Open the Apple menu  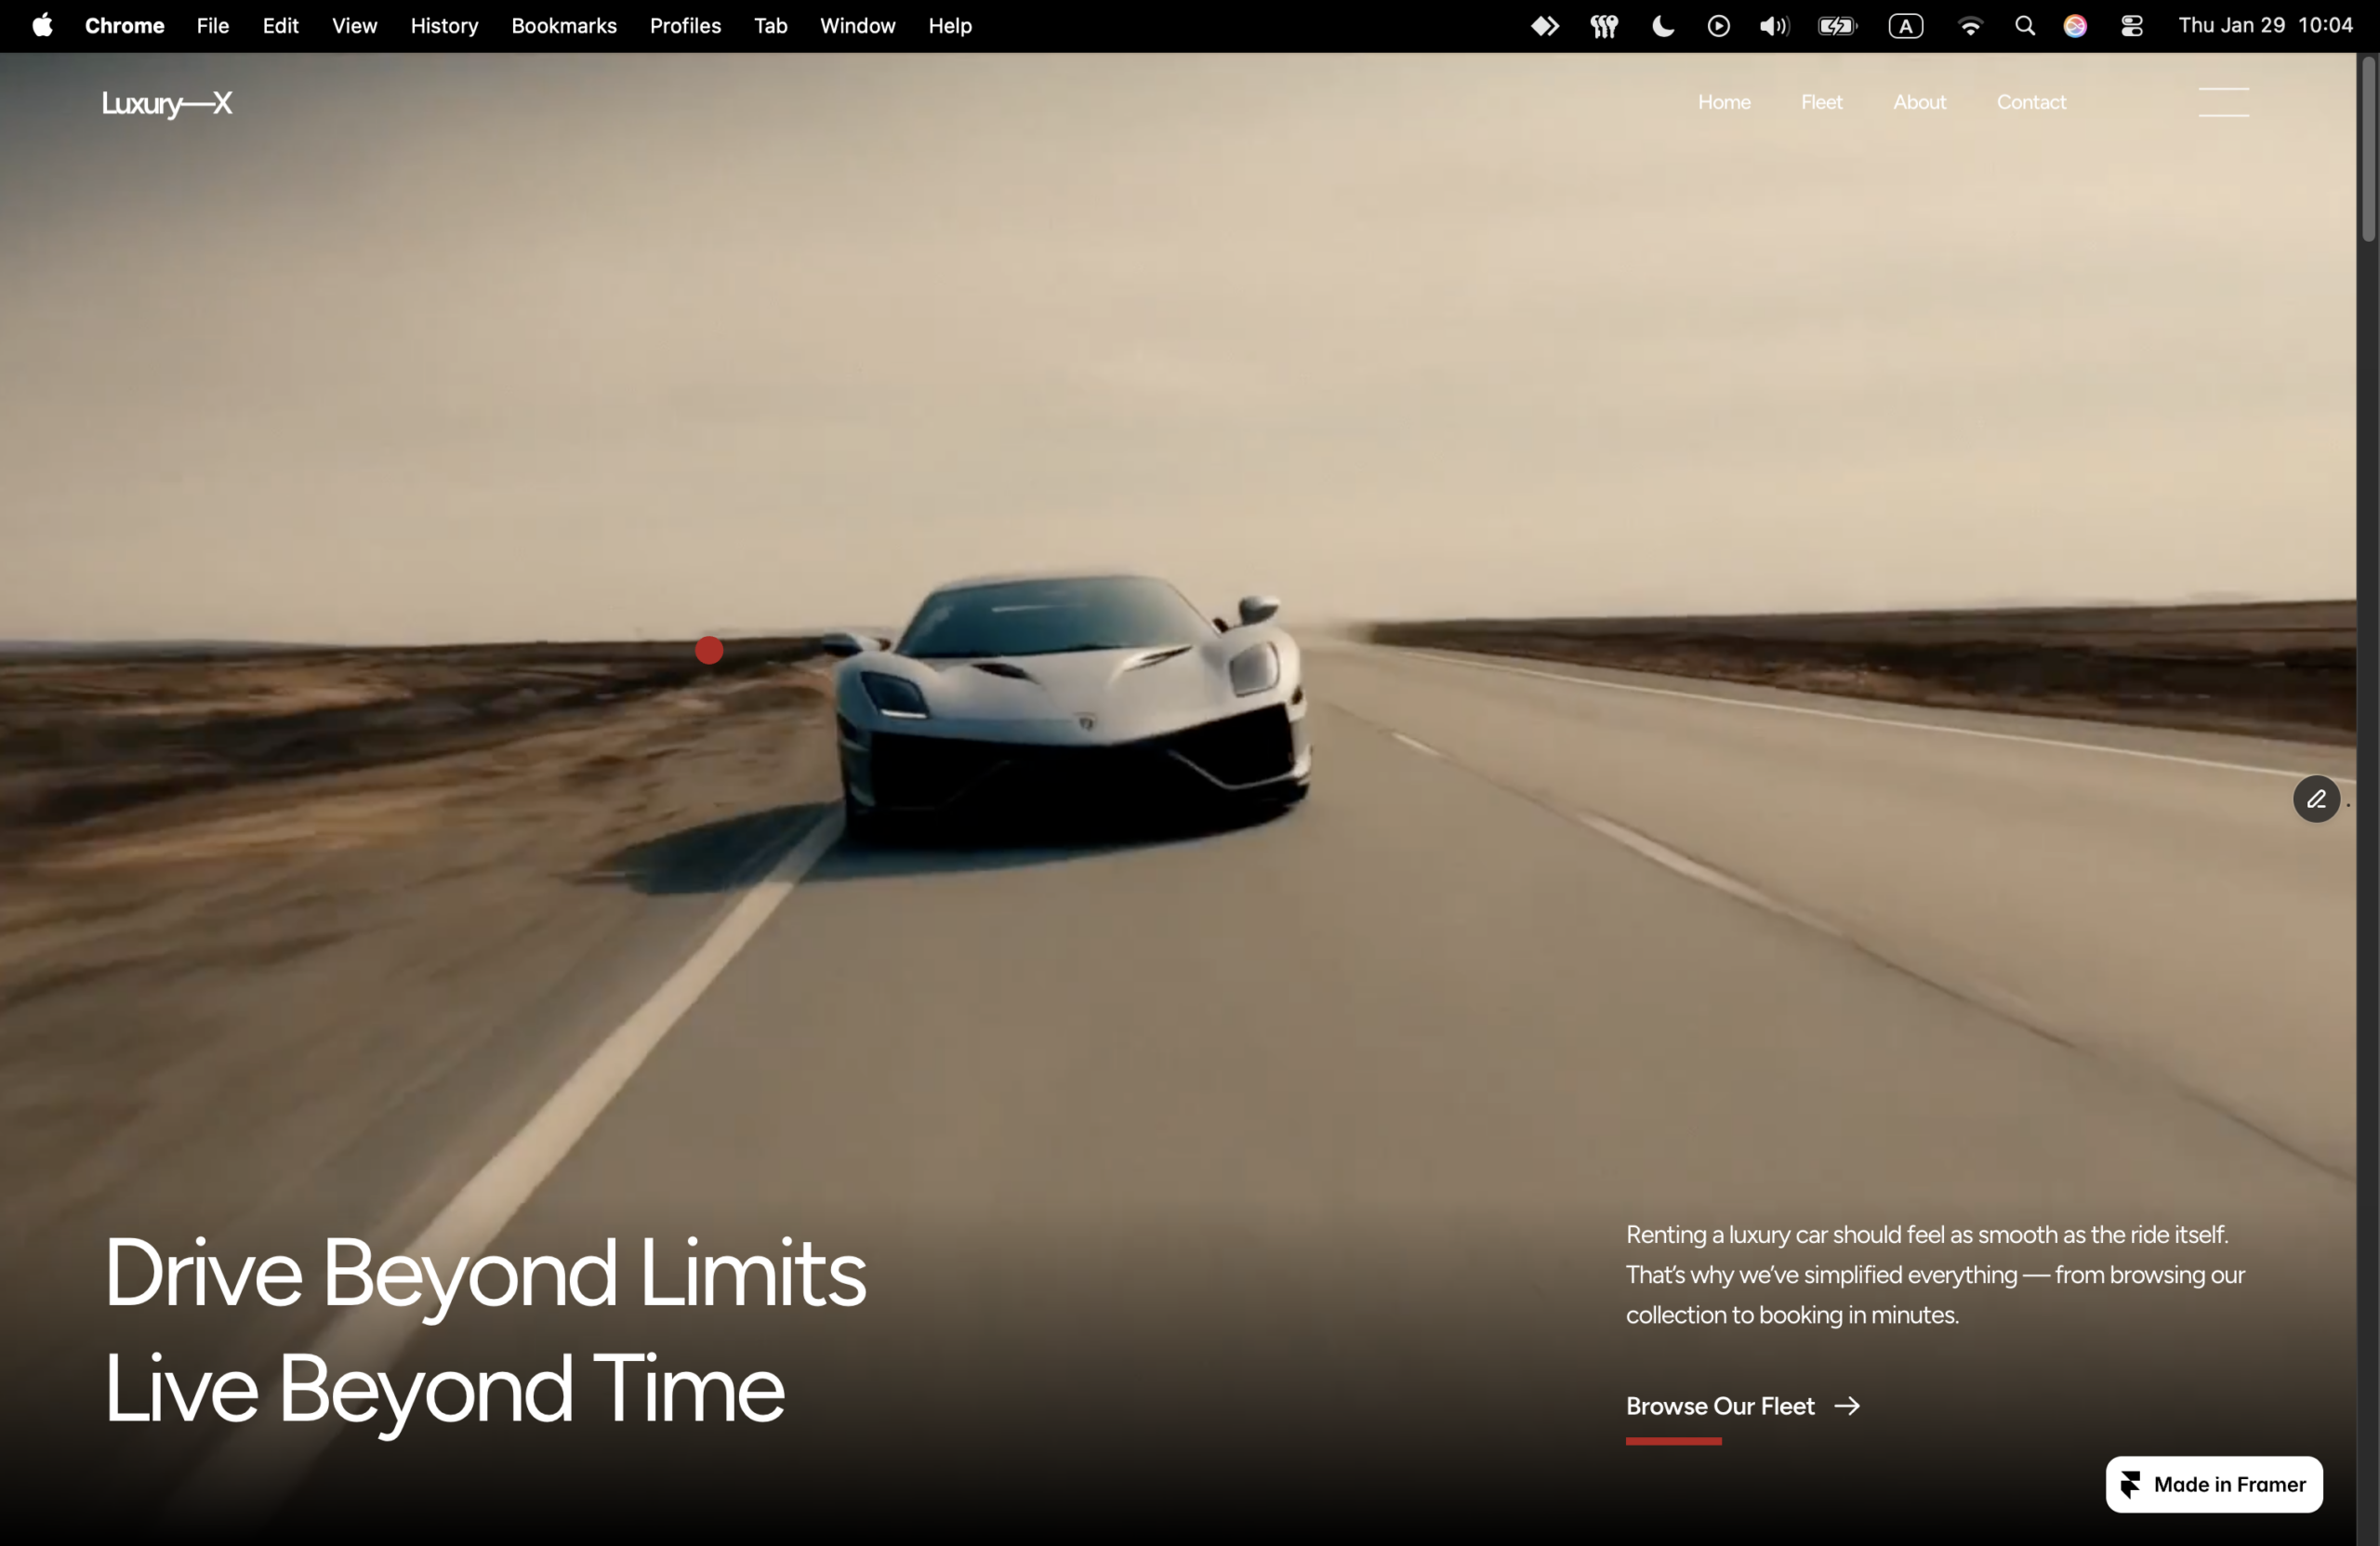[42, 26]
